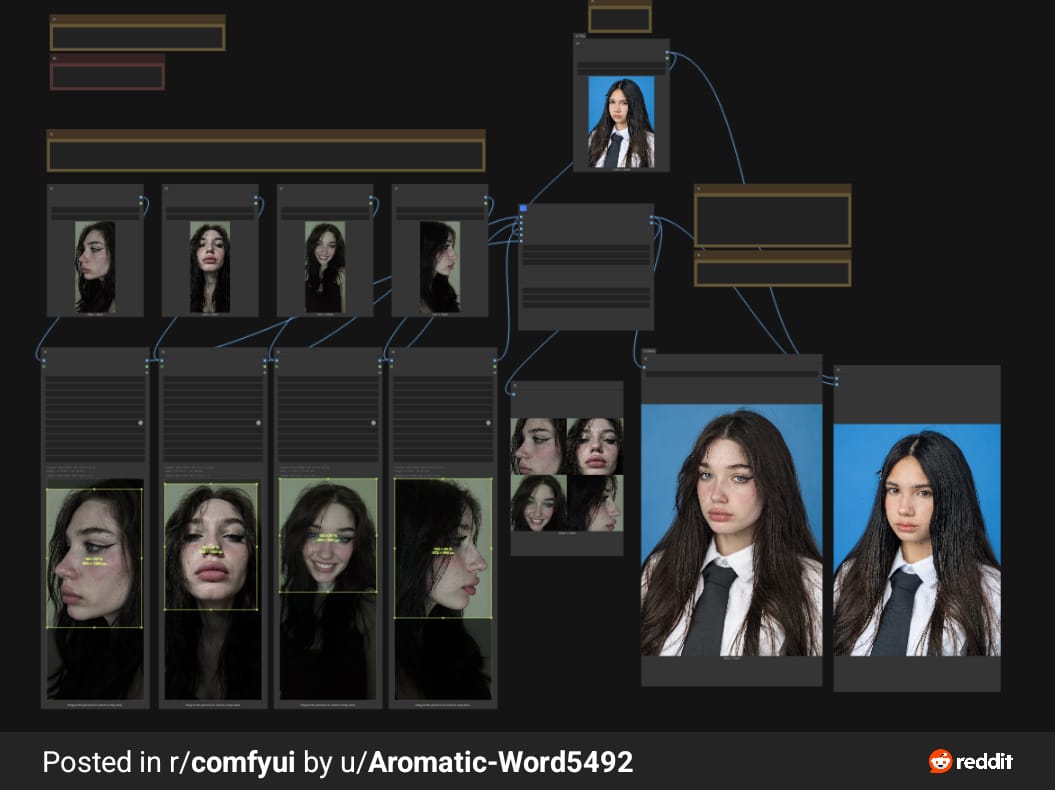Click the blue square badge on the central node
This screenshot has height=790, width=1055.
pyautogui.click(x=523, y=208)
